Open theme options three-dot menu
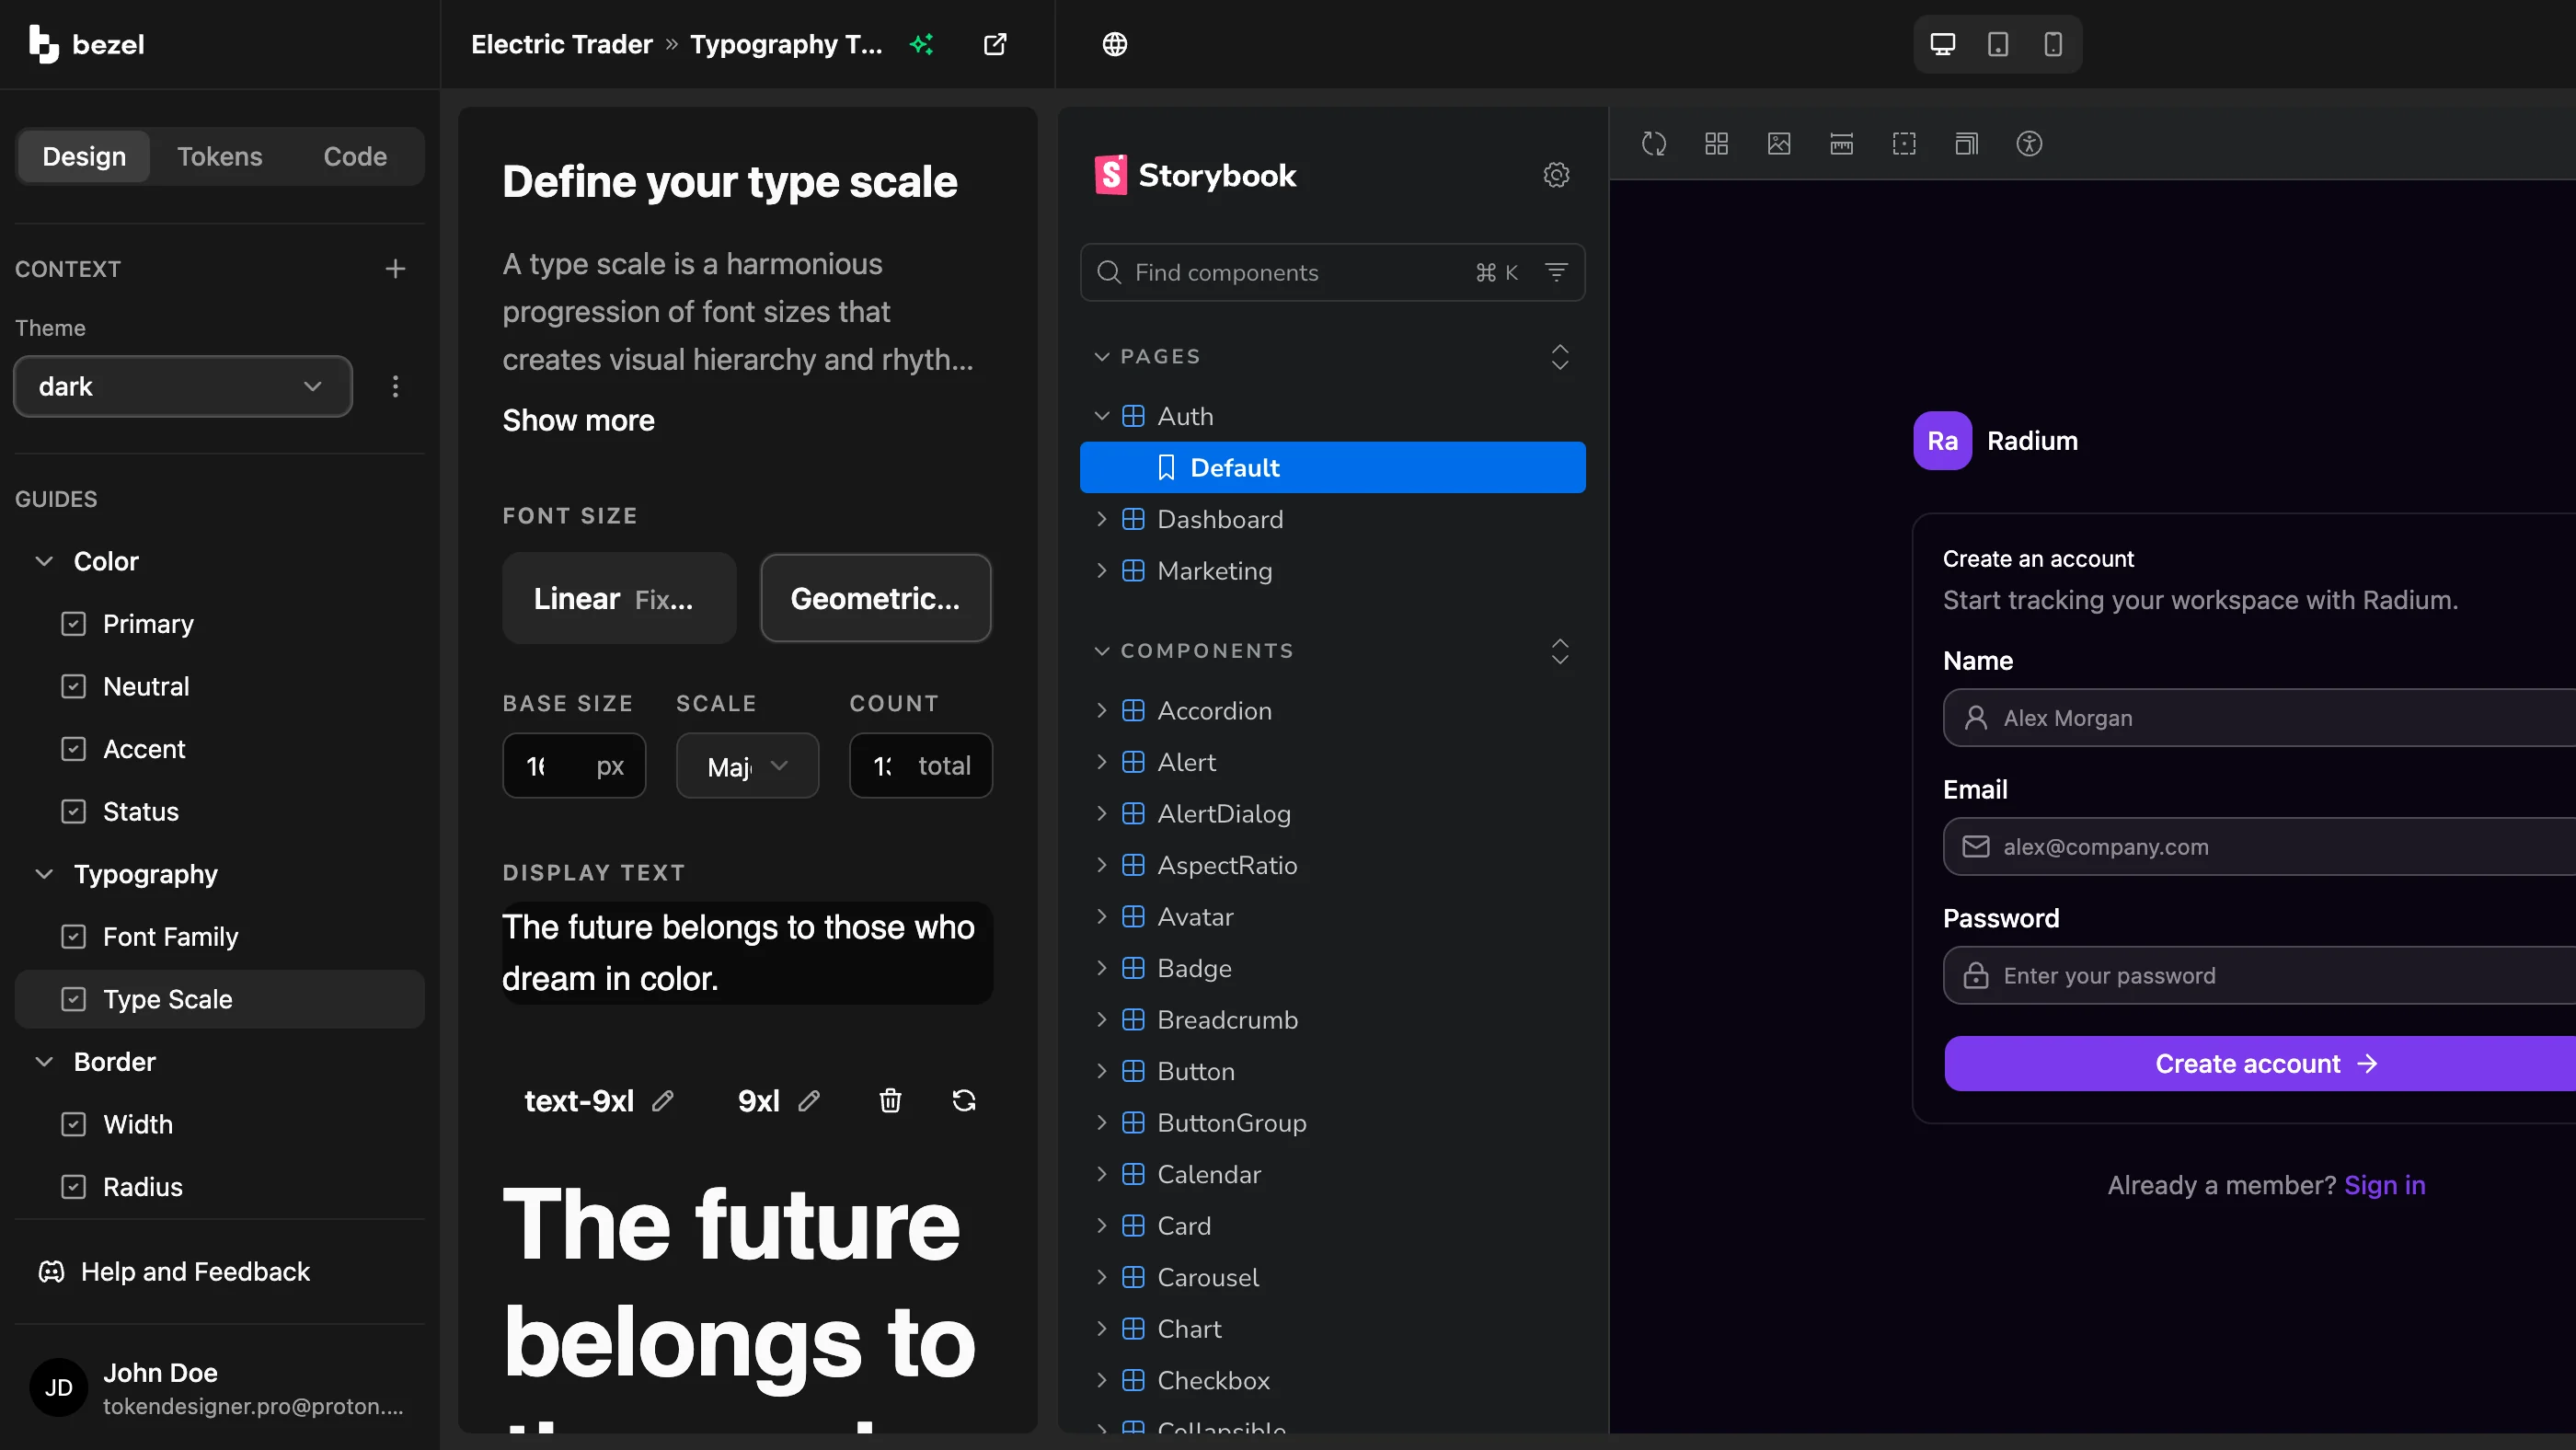Screen dimensions: 2576x1450 point(395,387)
